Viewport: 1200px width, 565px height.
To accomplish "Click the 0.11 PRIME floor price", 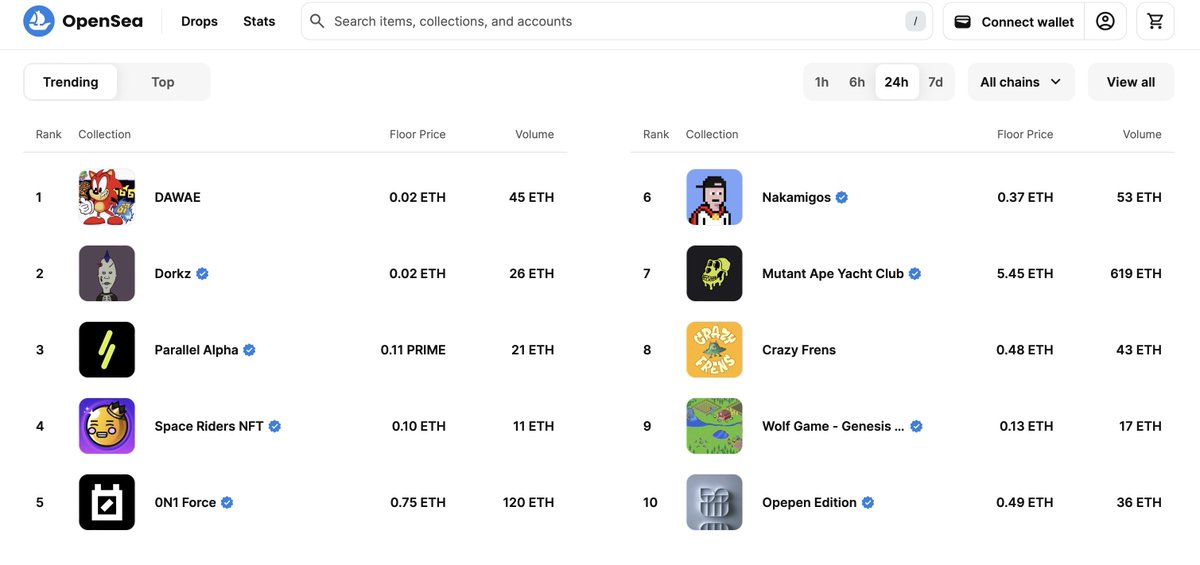I will click(x=413, y=350).
